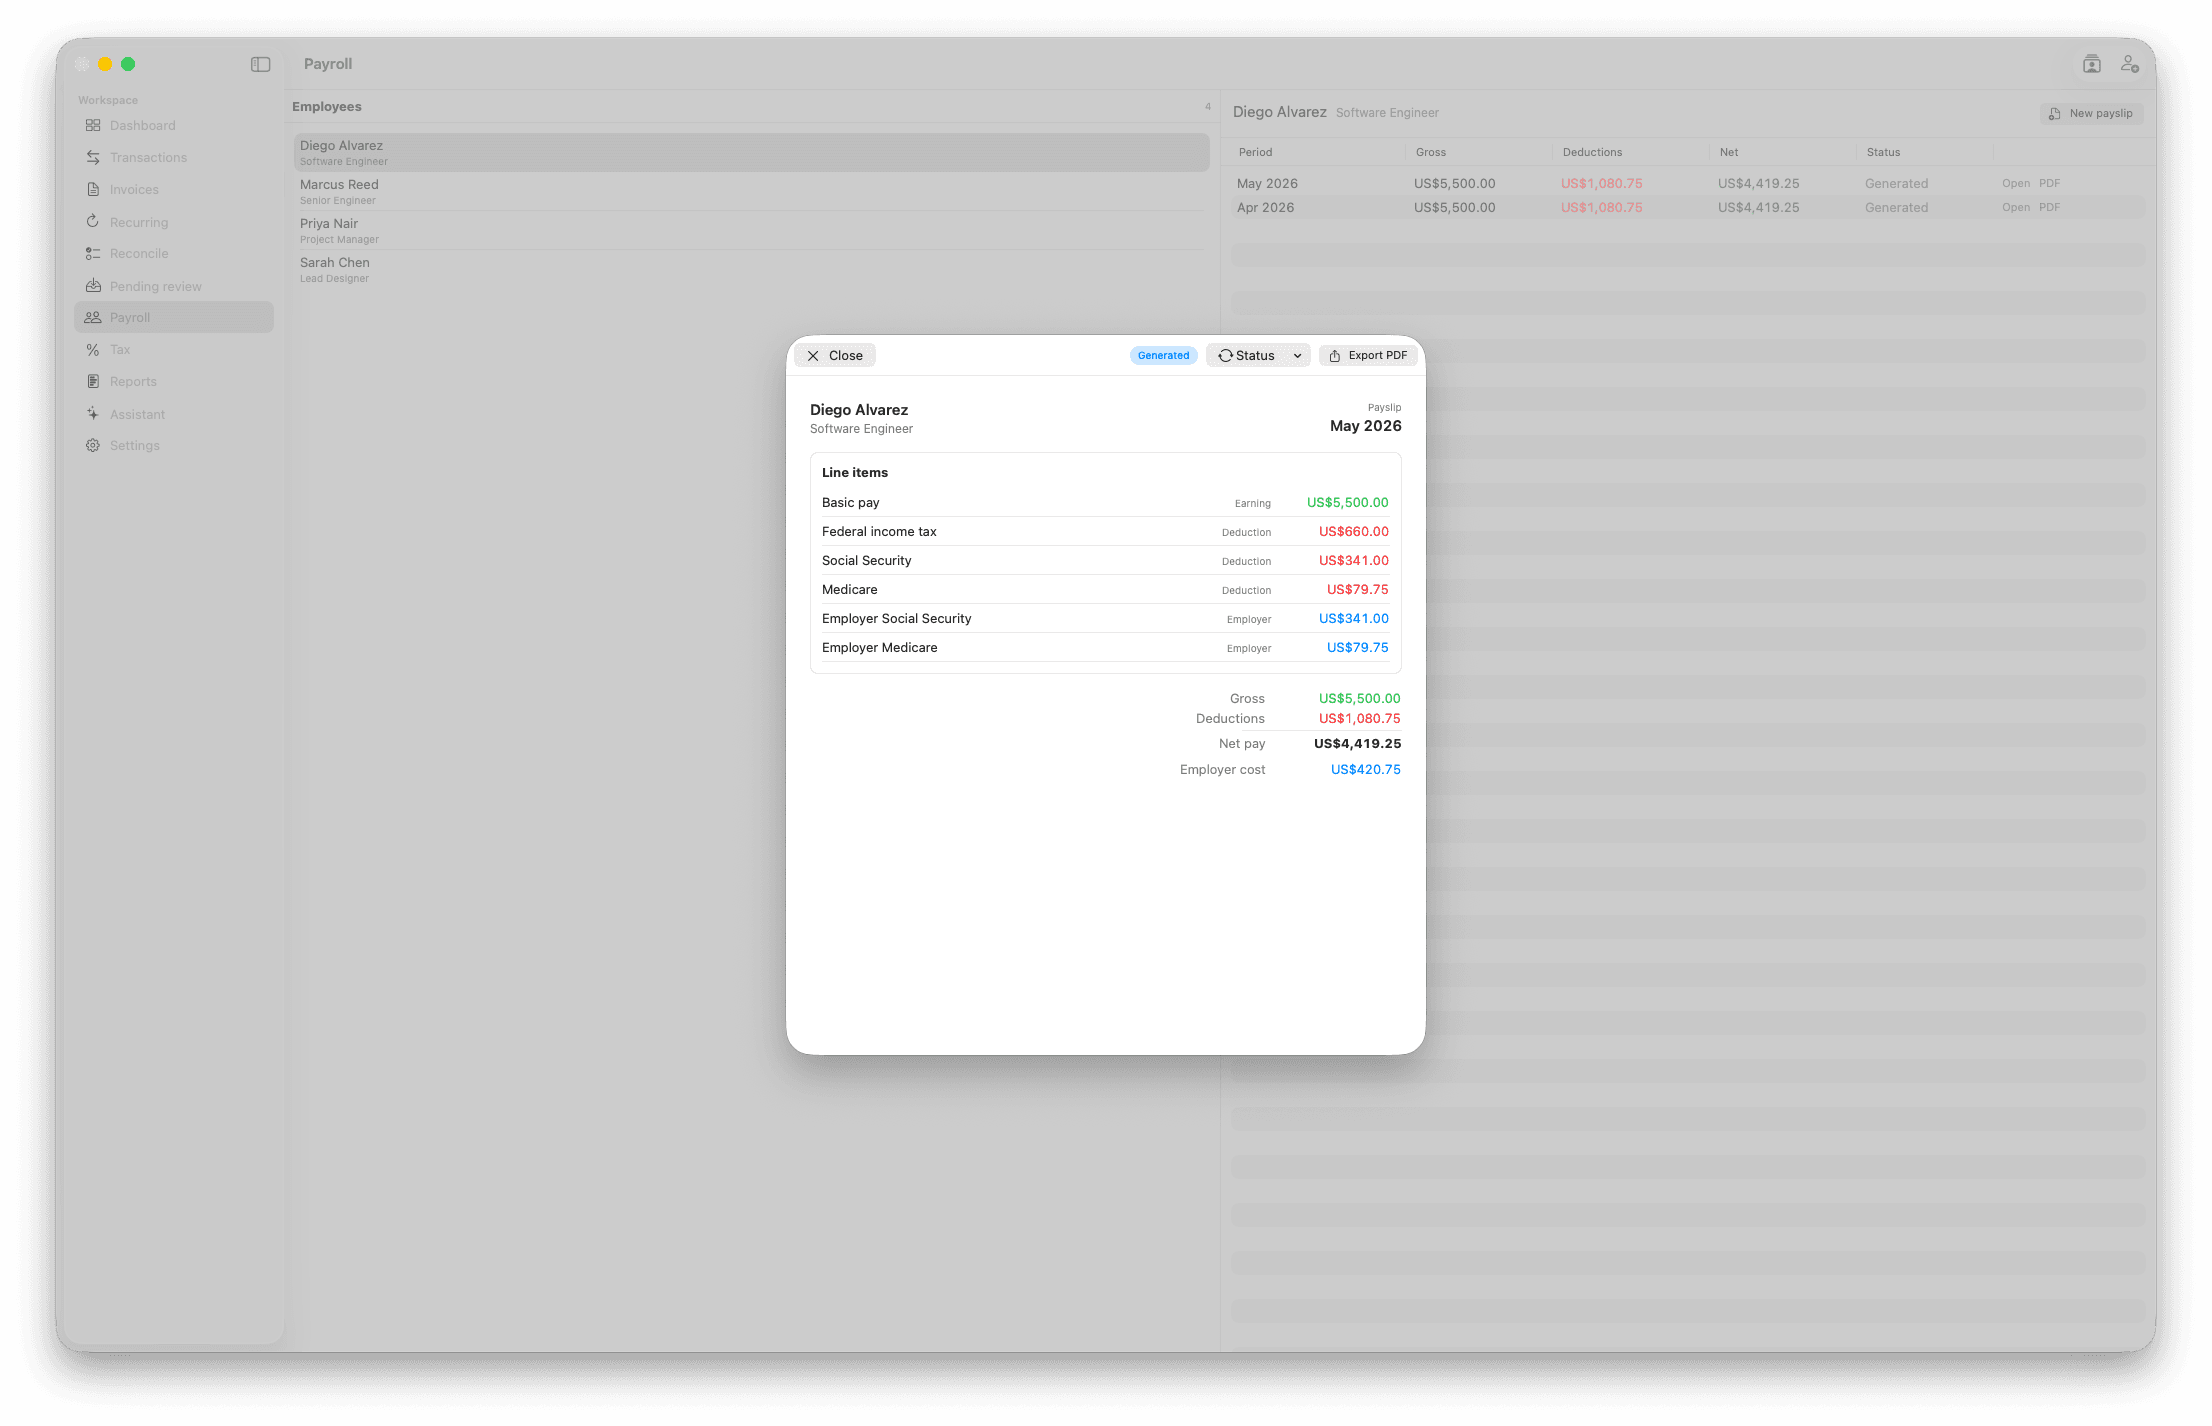Navigate to Settings
Viewport: 2212px width, 1426px height.
point(174,445)
